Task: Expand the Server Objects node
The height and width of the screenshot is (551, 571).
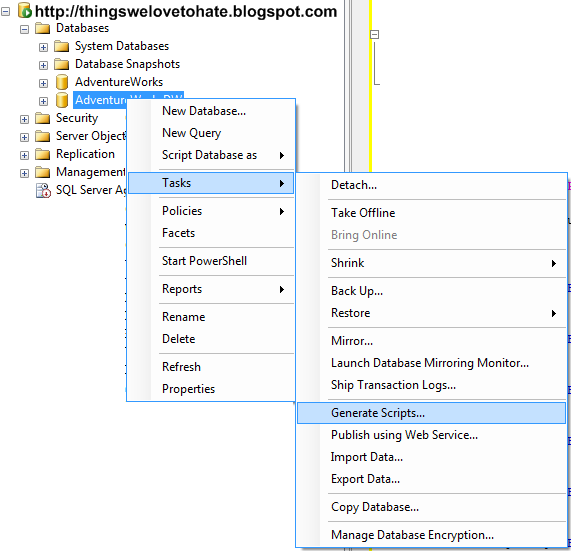Action: click(24, 137)
